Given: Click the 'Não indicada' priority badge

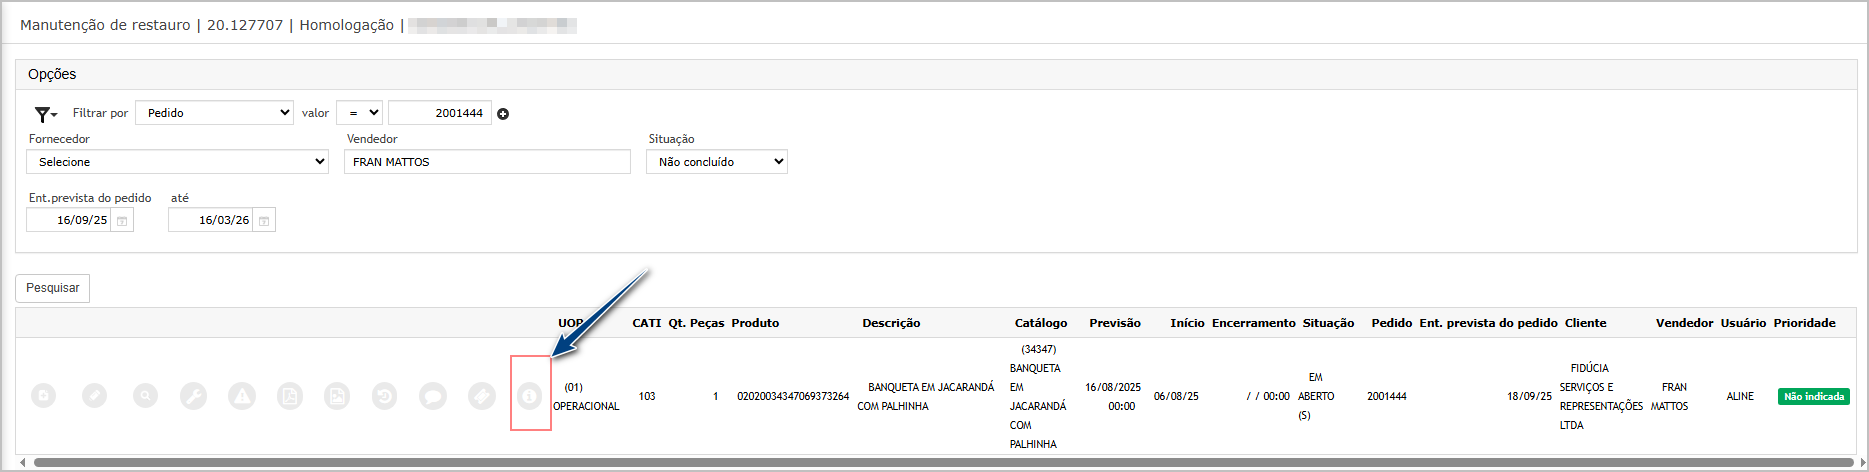Looking at the screenshot, I should pos(1813,397).
